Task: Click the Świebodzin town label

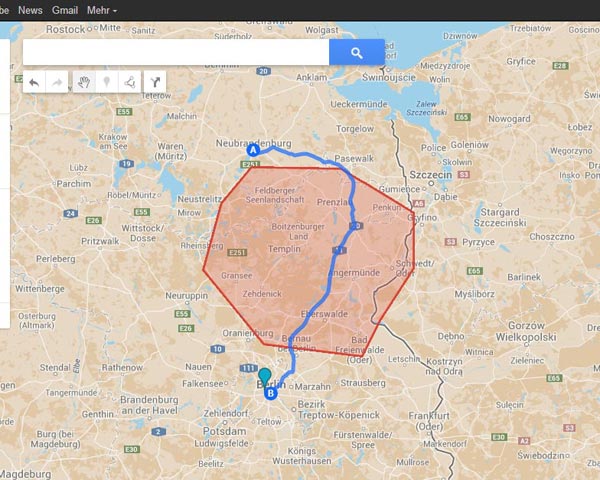Action: tap(541, 456)
